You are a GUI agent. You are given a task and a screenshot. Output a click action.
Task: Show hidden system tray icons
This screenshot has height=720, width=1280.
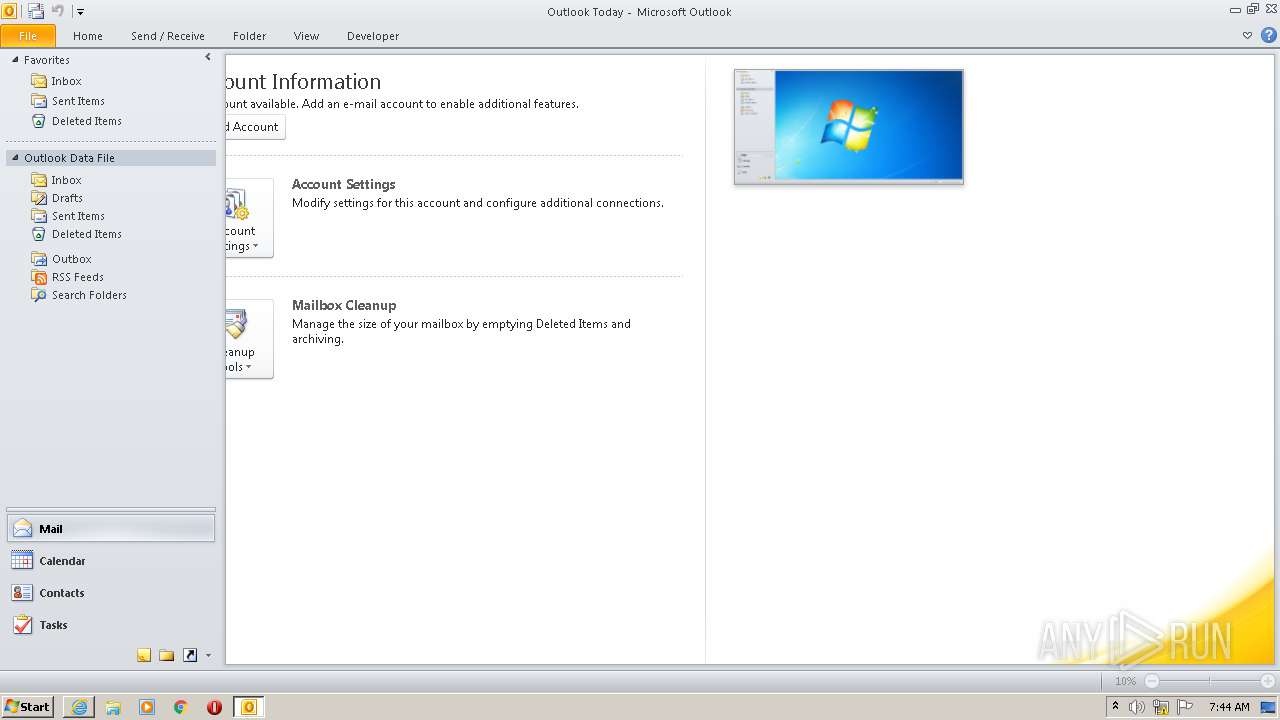coord(1115,706)
